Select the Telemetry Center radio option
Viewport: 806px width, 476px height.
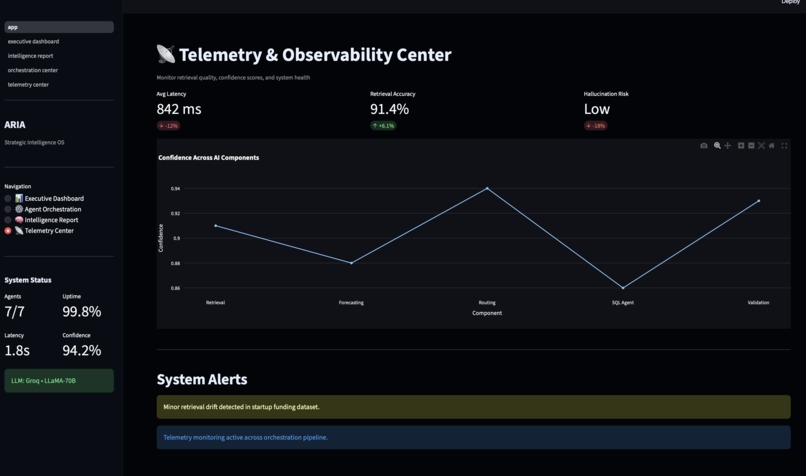(8, 231)
